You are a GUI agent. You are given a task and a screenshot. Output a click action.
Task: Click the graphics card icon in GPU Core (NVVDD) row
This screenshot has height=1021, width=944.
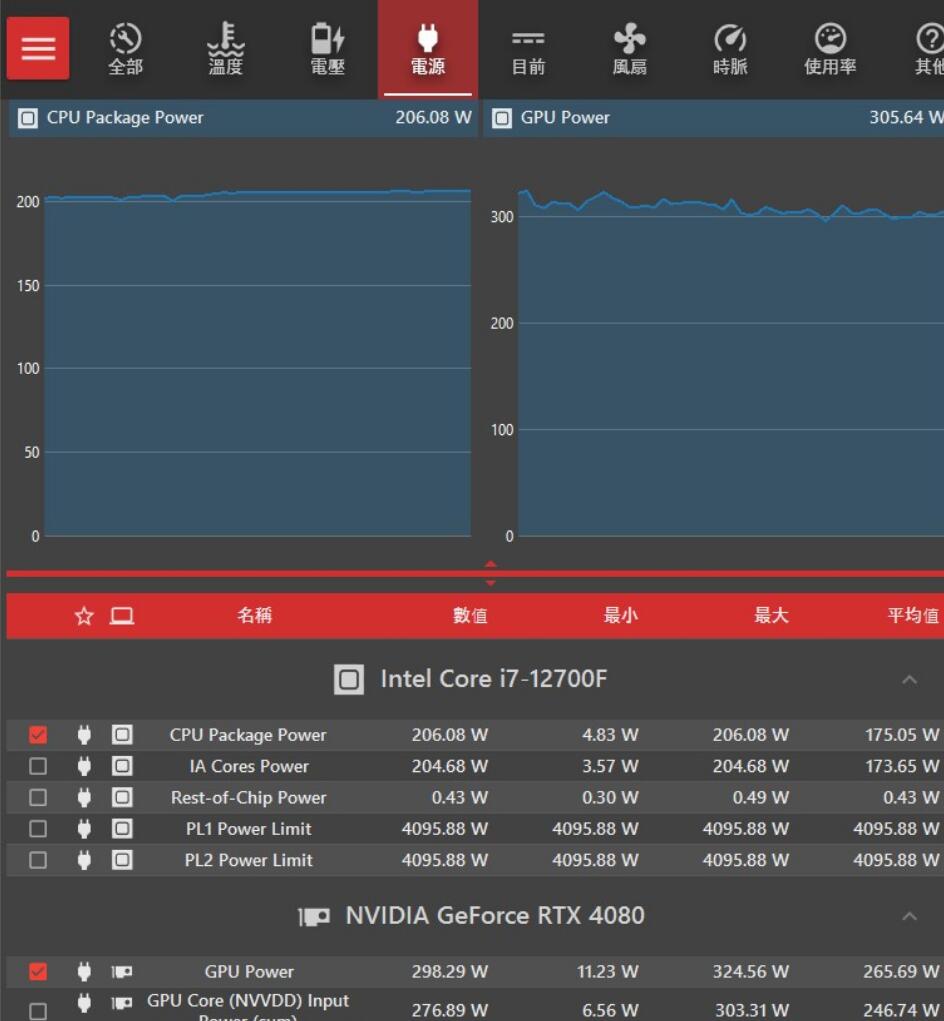click(x=122, y=1003)
